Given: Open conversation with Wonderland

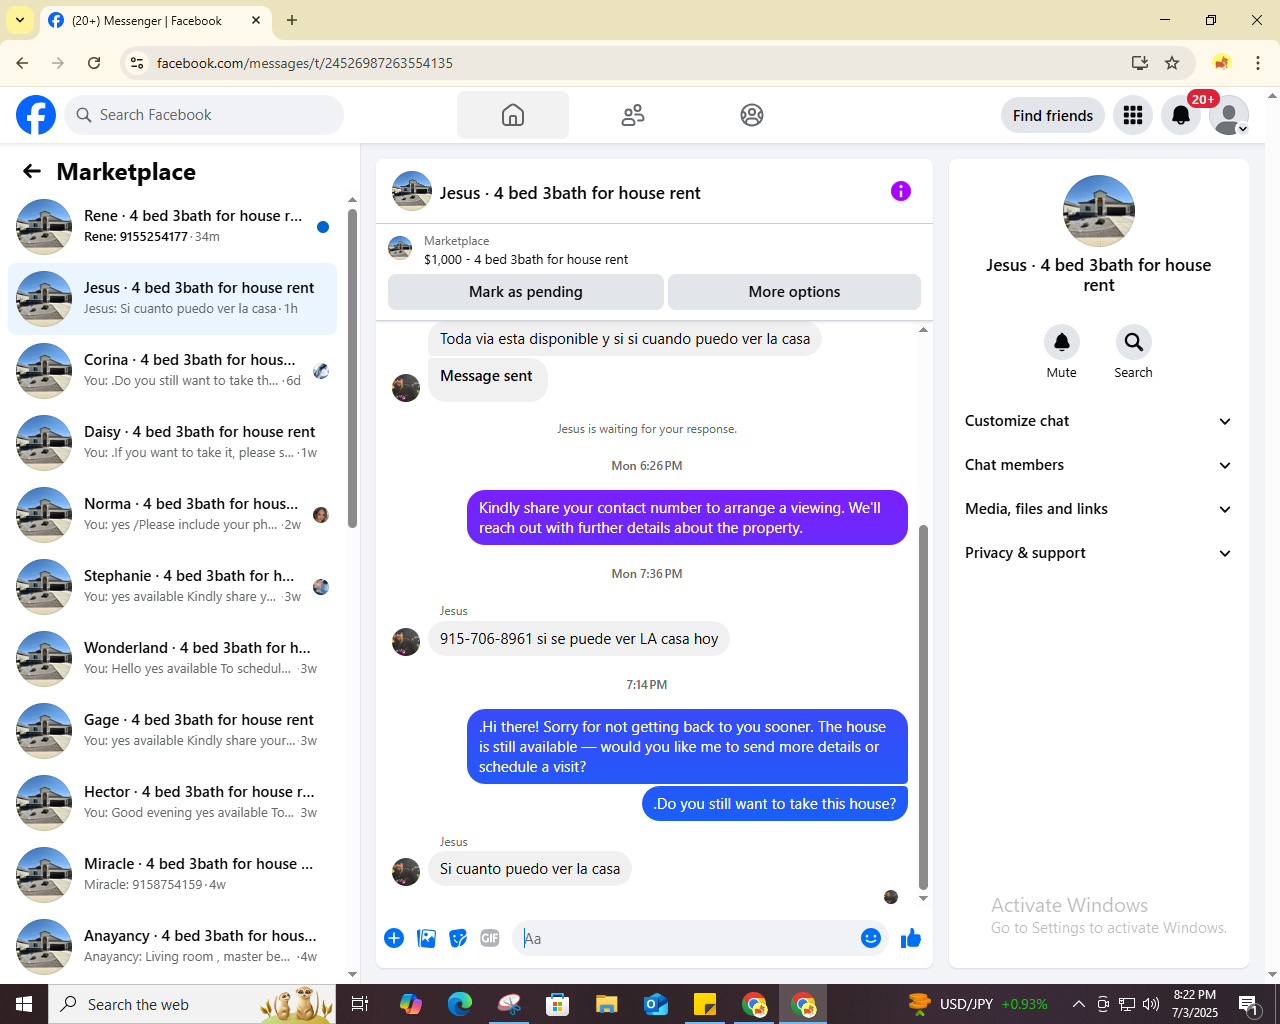Looking at the screenshot, I should click(172, 659).
